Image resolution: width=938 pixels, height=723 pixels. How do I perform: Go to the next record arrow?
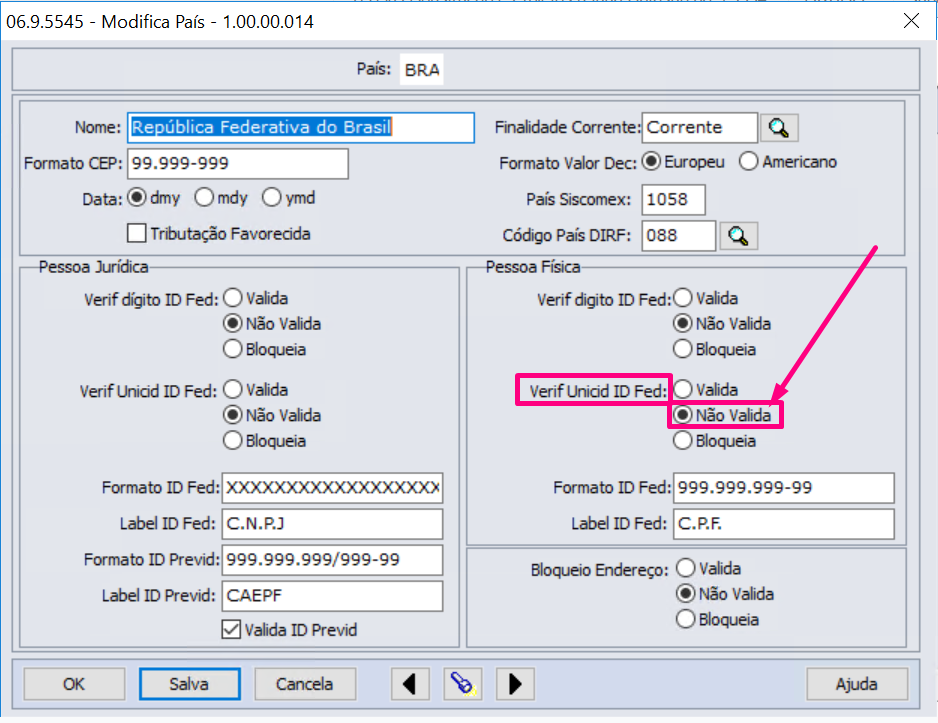pyautogui.click(x=515, y=684)
